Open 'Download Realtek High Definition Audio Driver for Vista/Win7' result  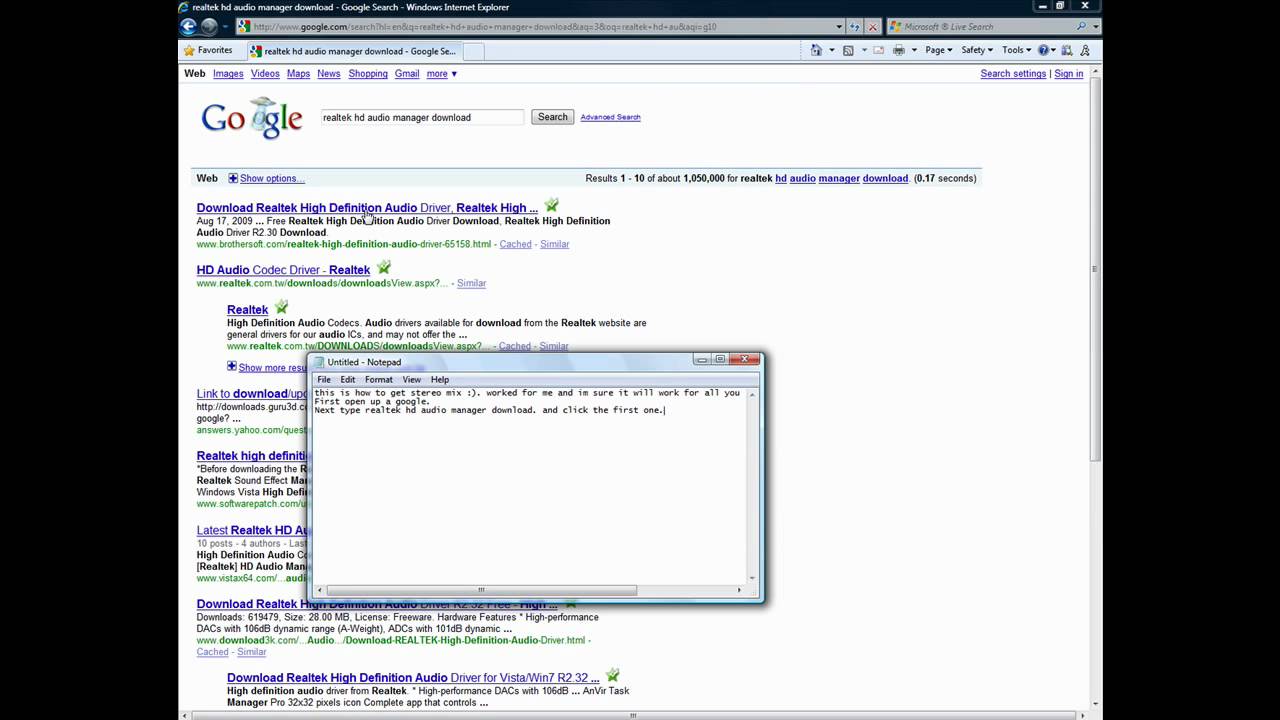click(413, 678)
